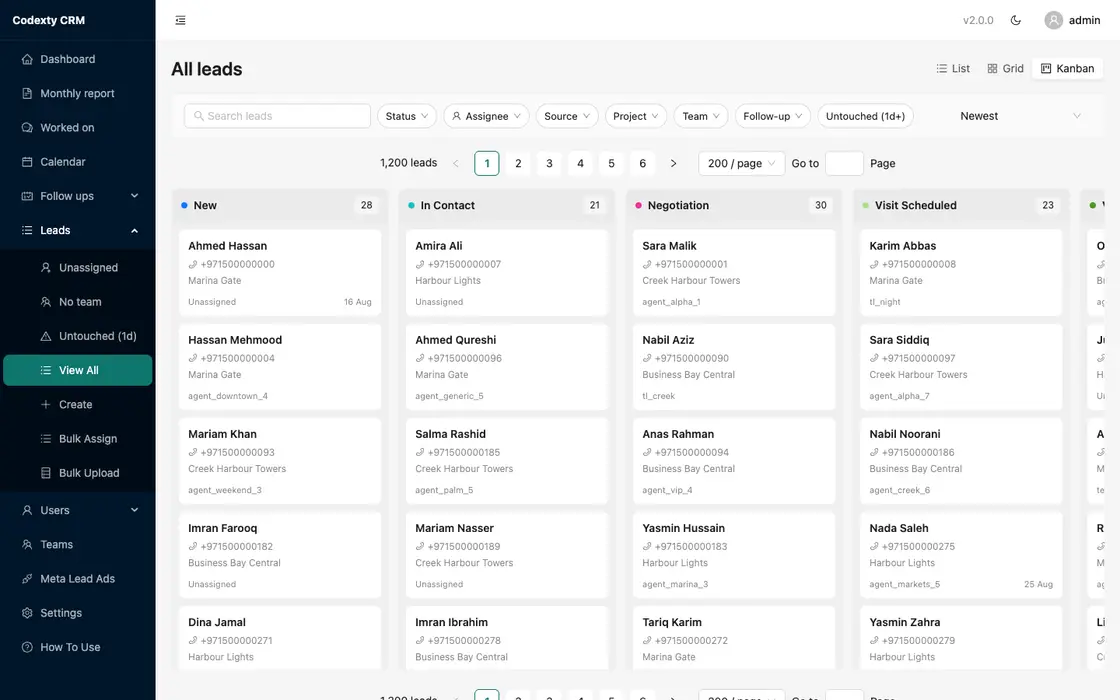
Task: Switch to Kanban view
Action: (x=1067, y=69)
